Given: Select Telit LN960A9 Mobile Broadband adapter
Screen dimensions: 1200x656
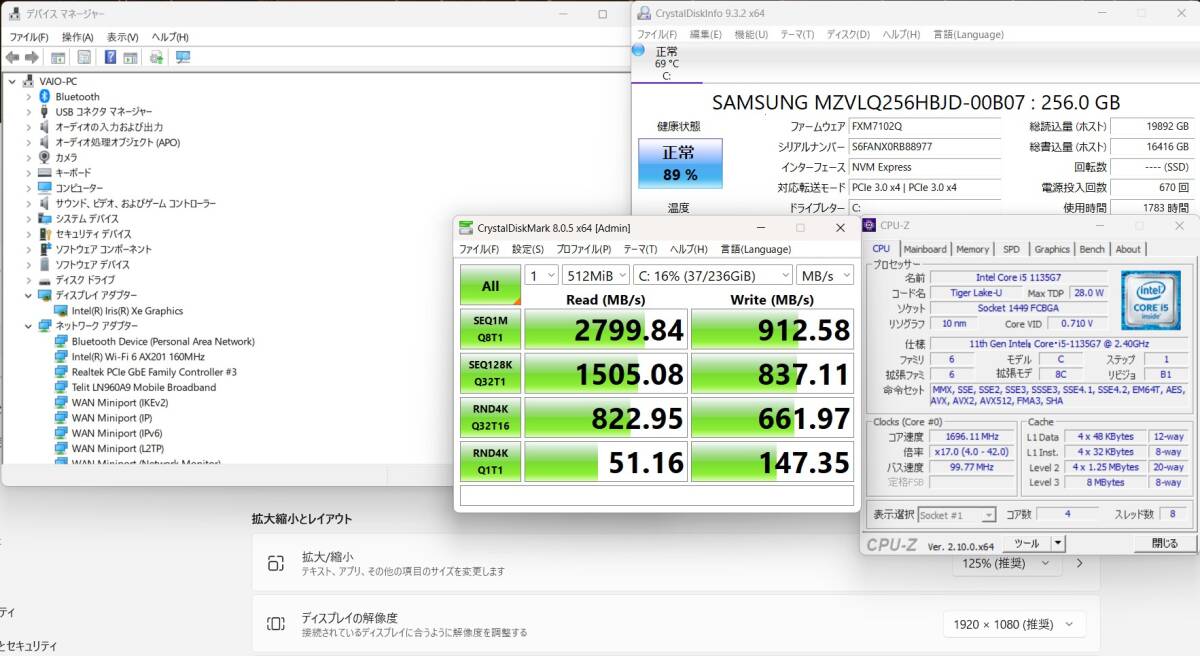Looking at the screenshot, I should click(x=144, y=387).
